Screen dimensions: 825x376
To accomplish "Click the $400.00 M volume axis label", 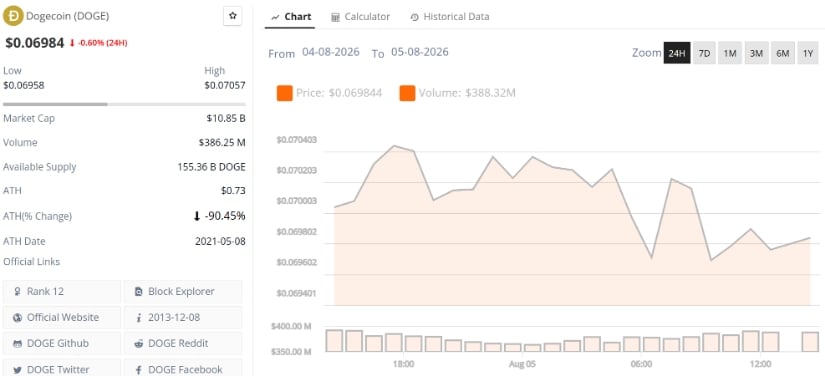I will tap(291, 327).
